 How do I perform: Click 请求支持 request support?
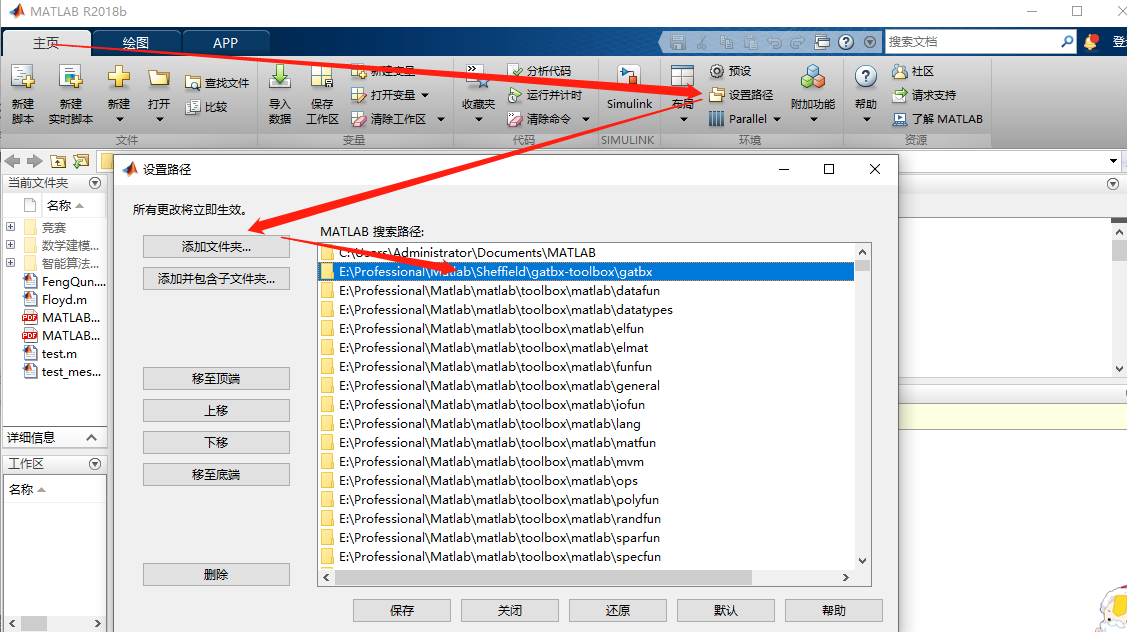(924, 95)
